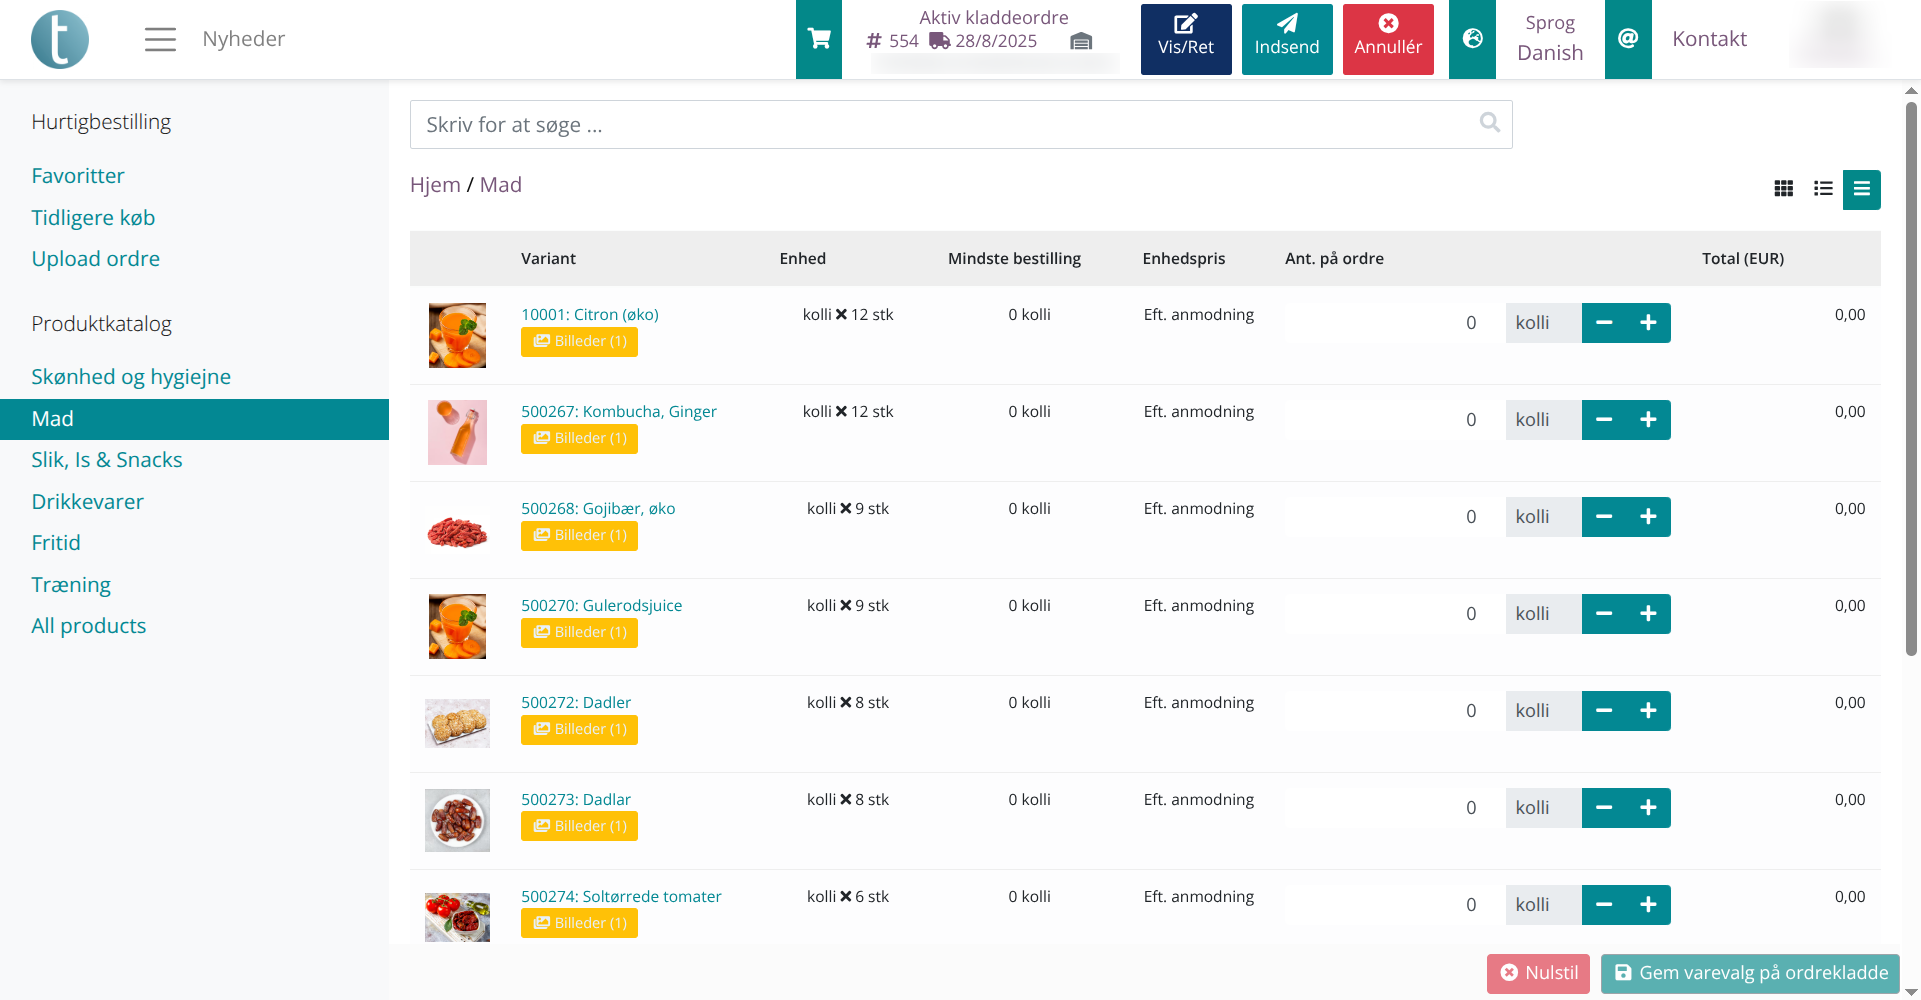Click the product search field
1921x1000 pixels.
(x=940, y=125)
